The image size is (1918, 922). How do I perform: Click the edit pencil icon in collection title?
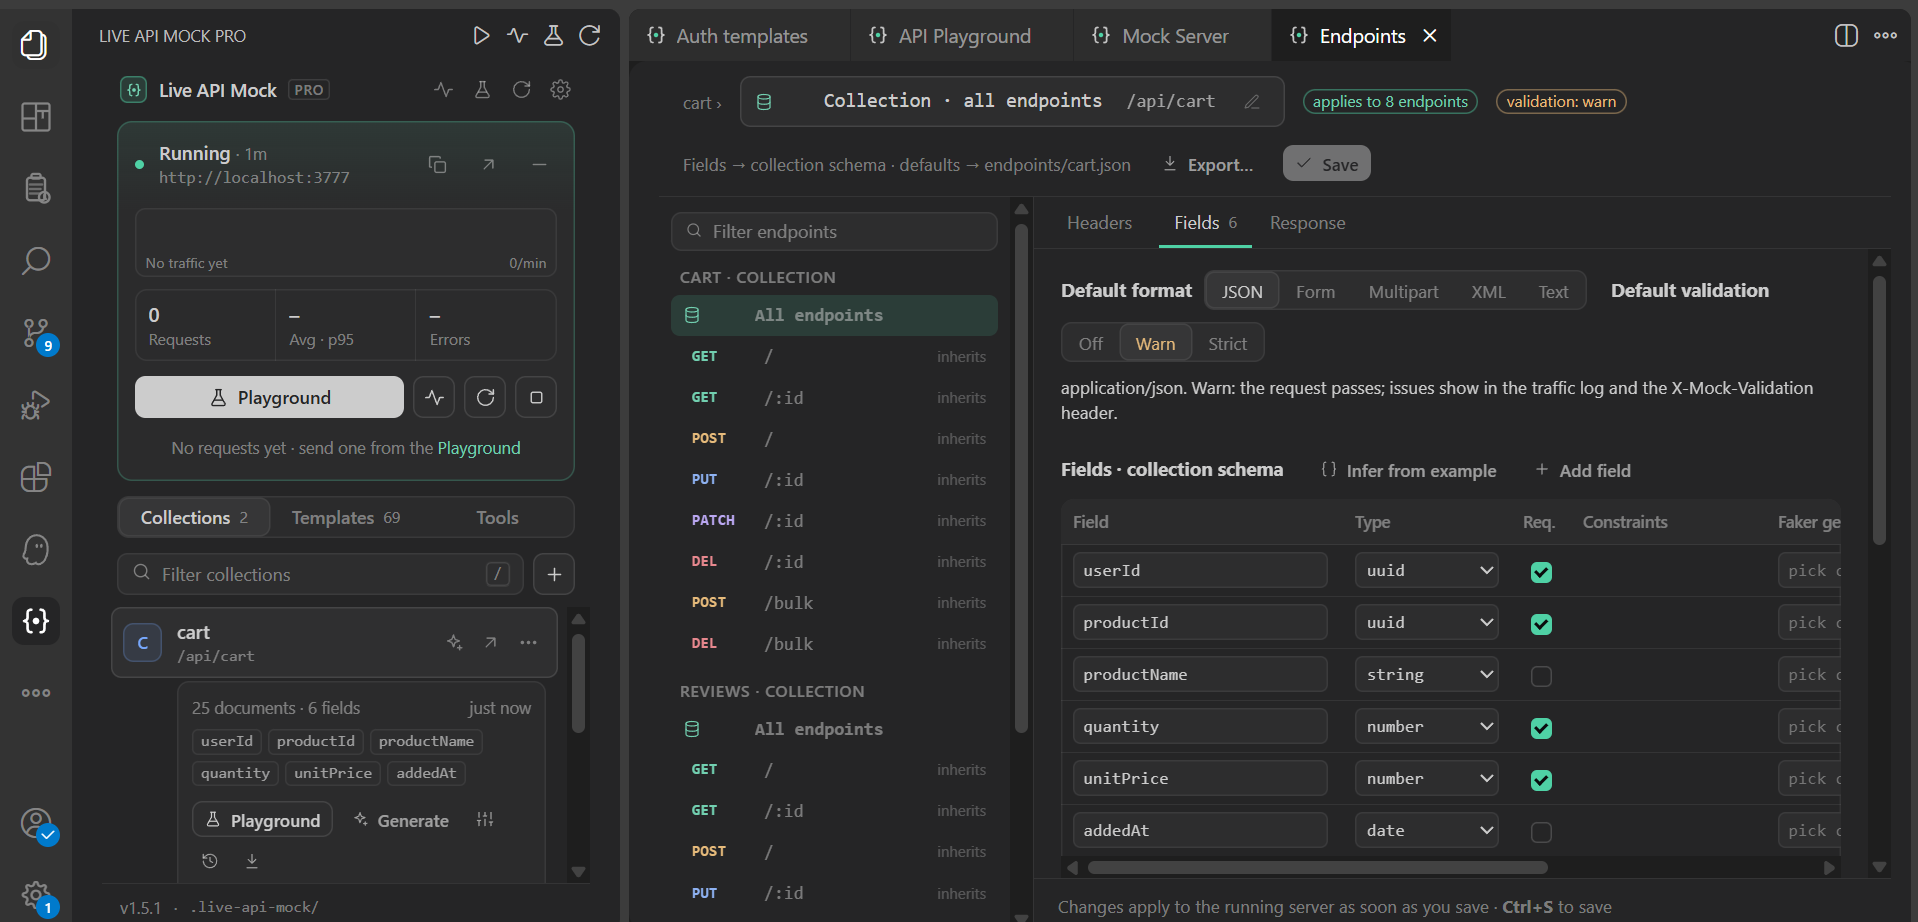click(1252, 102)
